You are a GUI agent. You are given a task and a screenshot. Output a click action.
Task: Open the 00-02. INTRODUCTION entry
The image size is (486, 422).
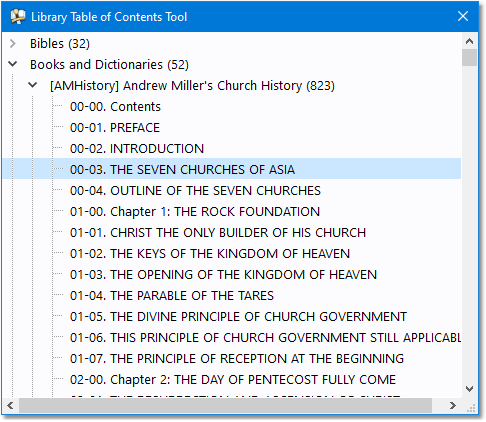tap(137, 149)
